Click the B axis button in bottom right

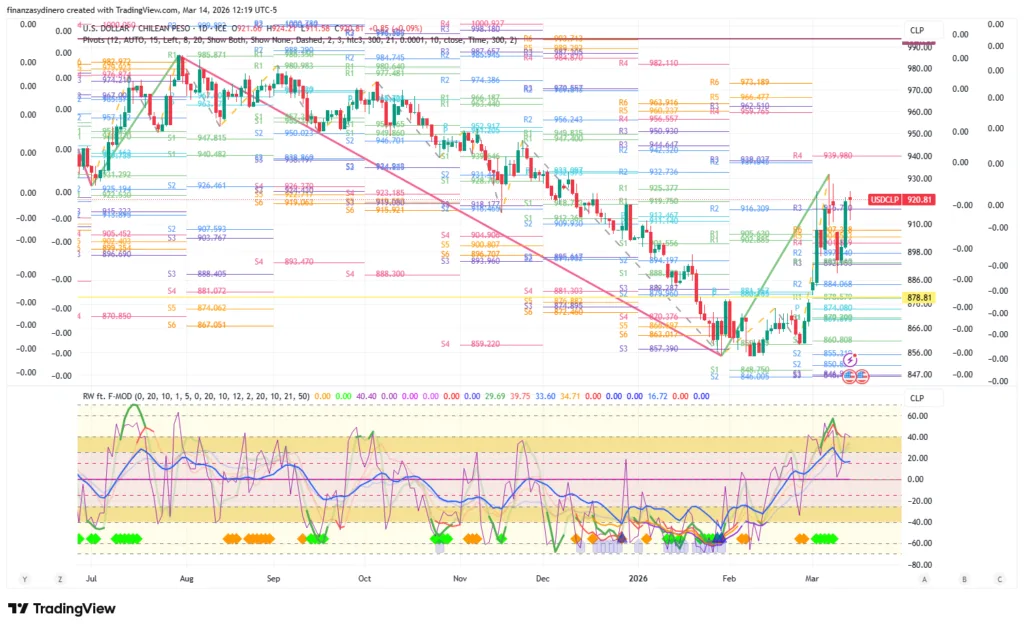click(x=964, y=579)
